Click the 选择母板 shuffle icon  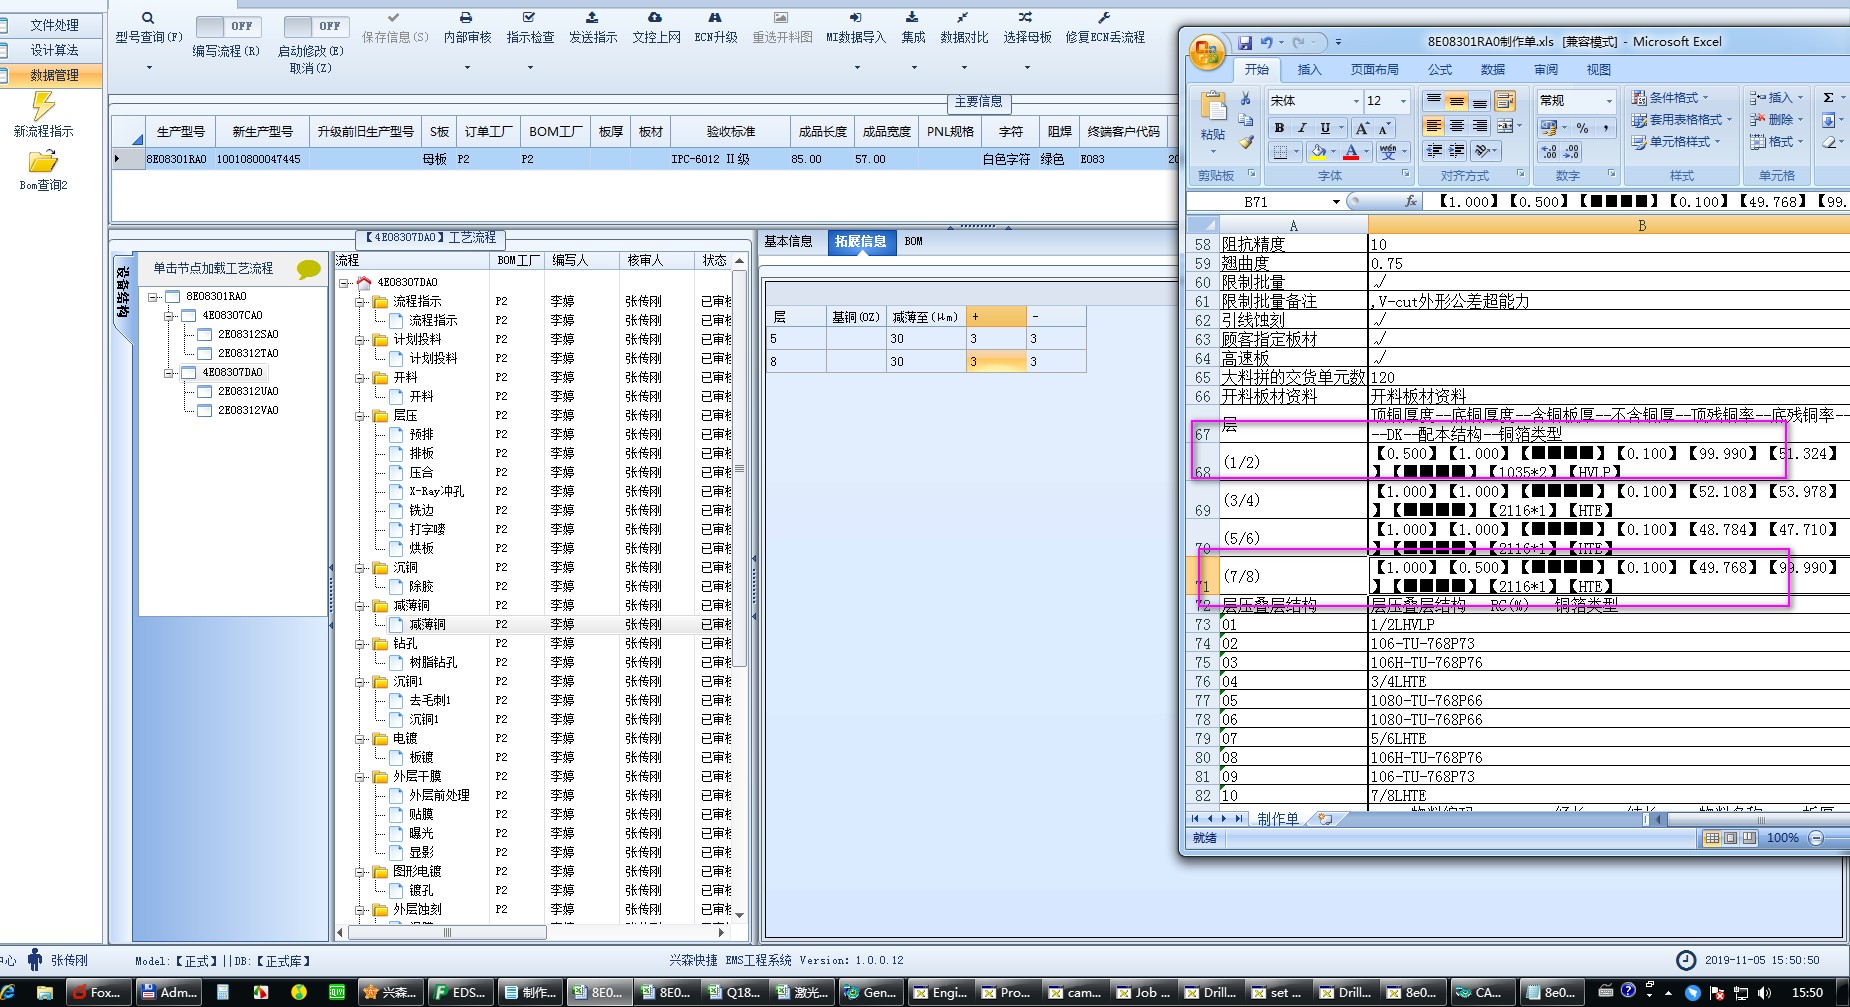[1026, 17]
